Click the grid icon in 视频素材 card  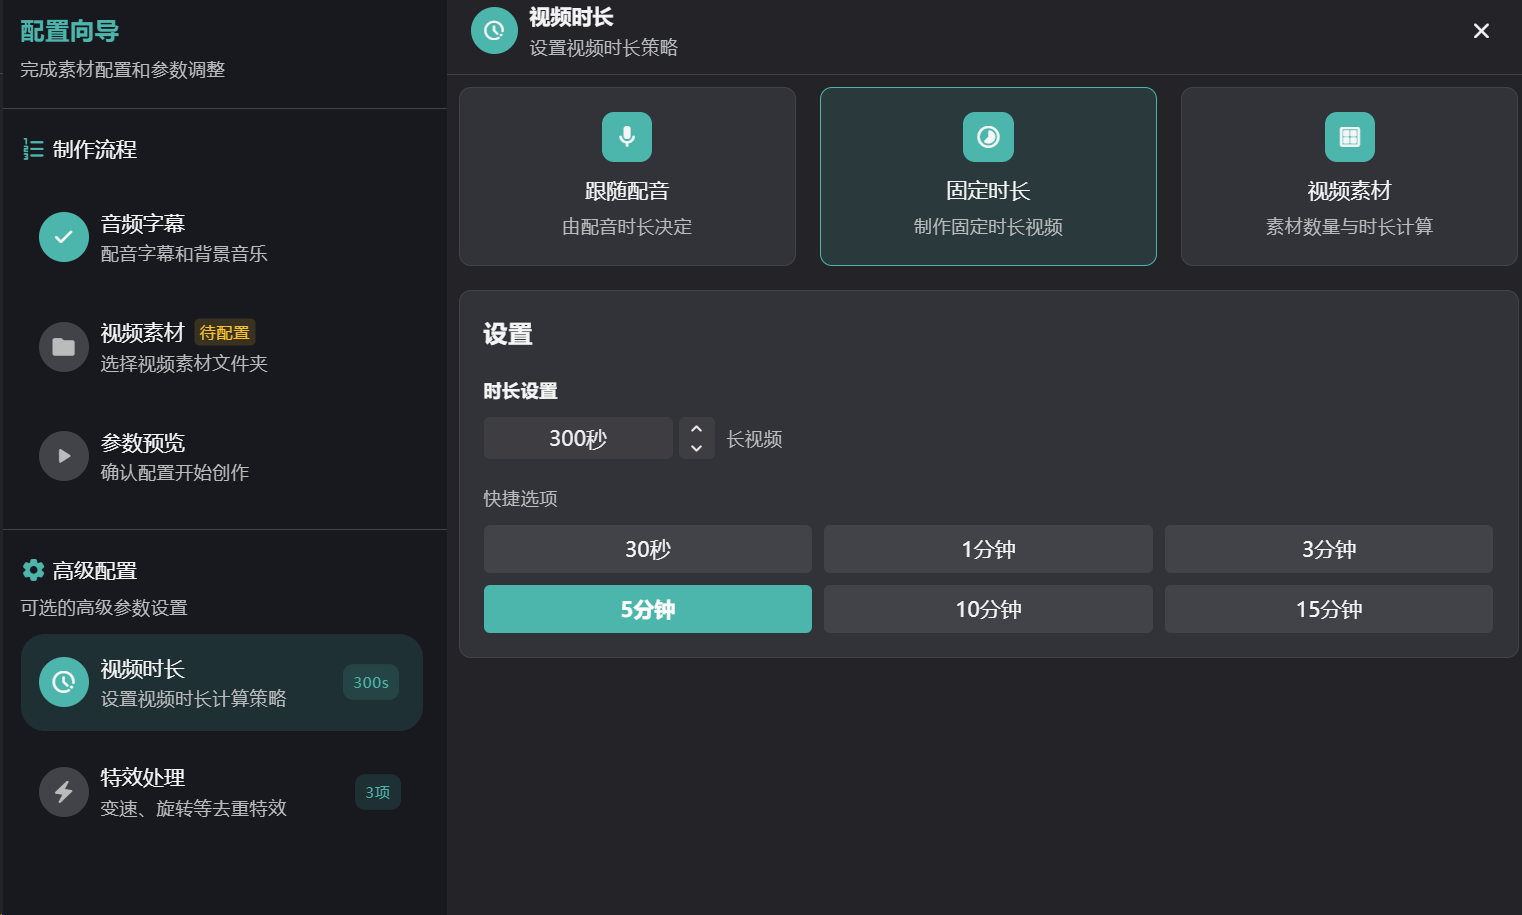pos(1349,137)
